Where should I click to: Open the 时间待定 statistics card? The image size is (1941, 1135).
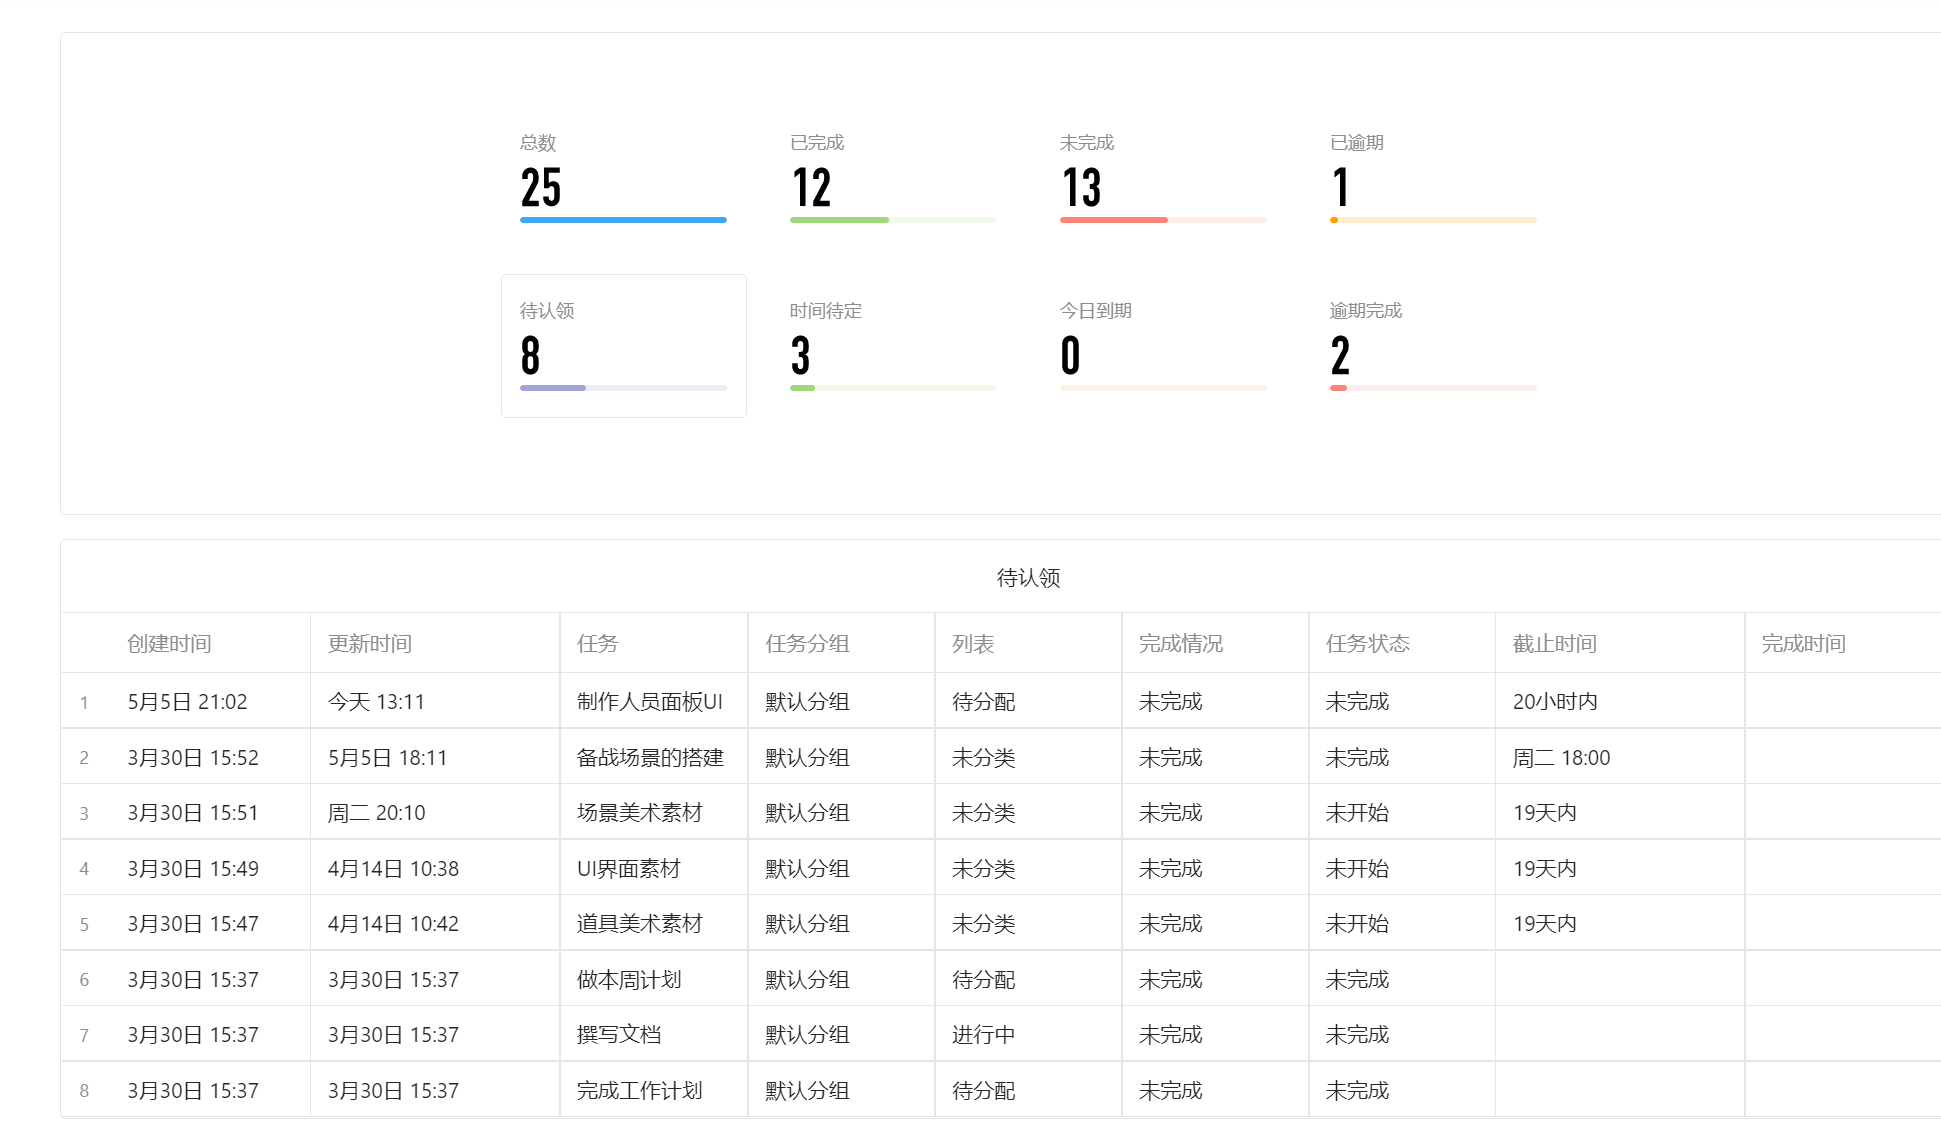tap(893, 345)
